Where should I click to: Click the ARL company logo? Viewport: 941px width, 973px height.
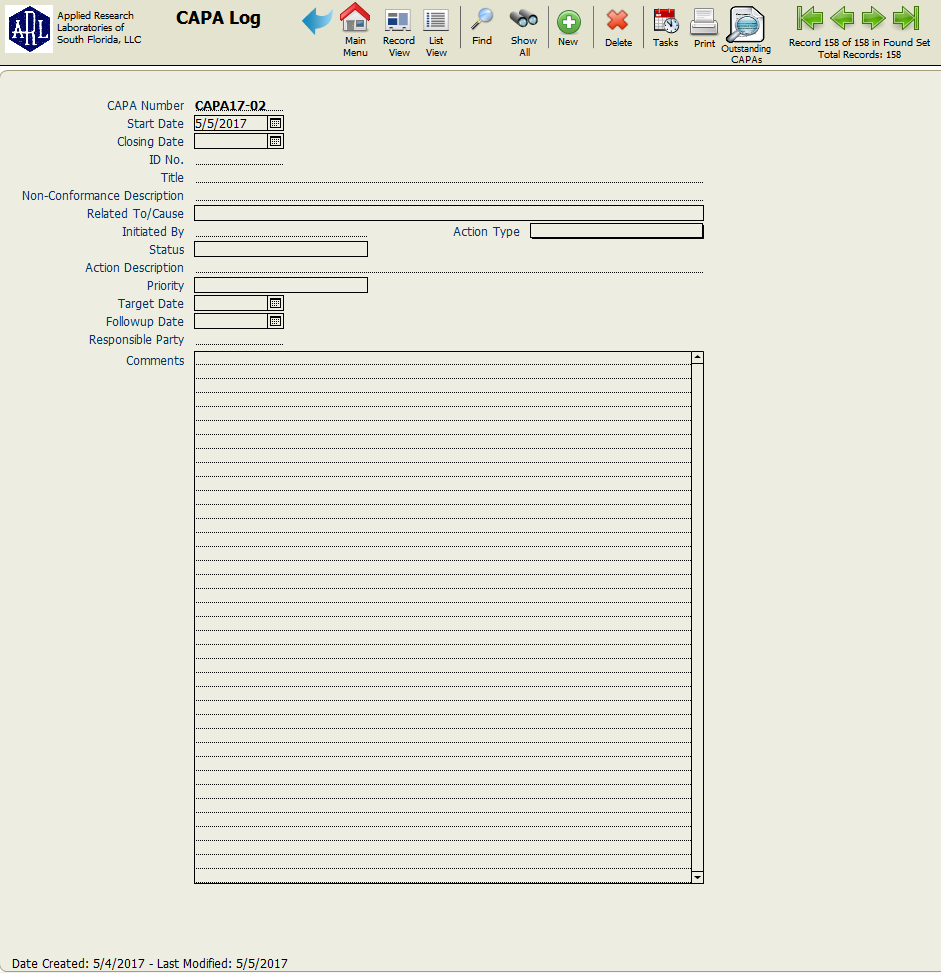[29, 29]
